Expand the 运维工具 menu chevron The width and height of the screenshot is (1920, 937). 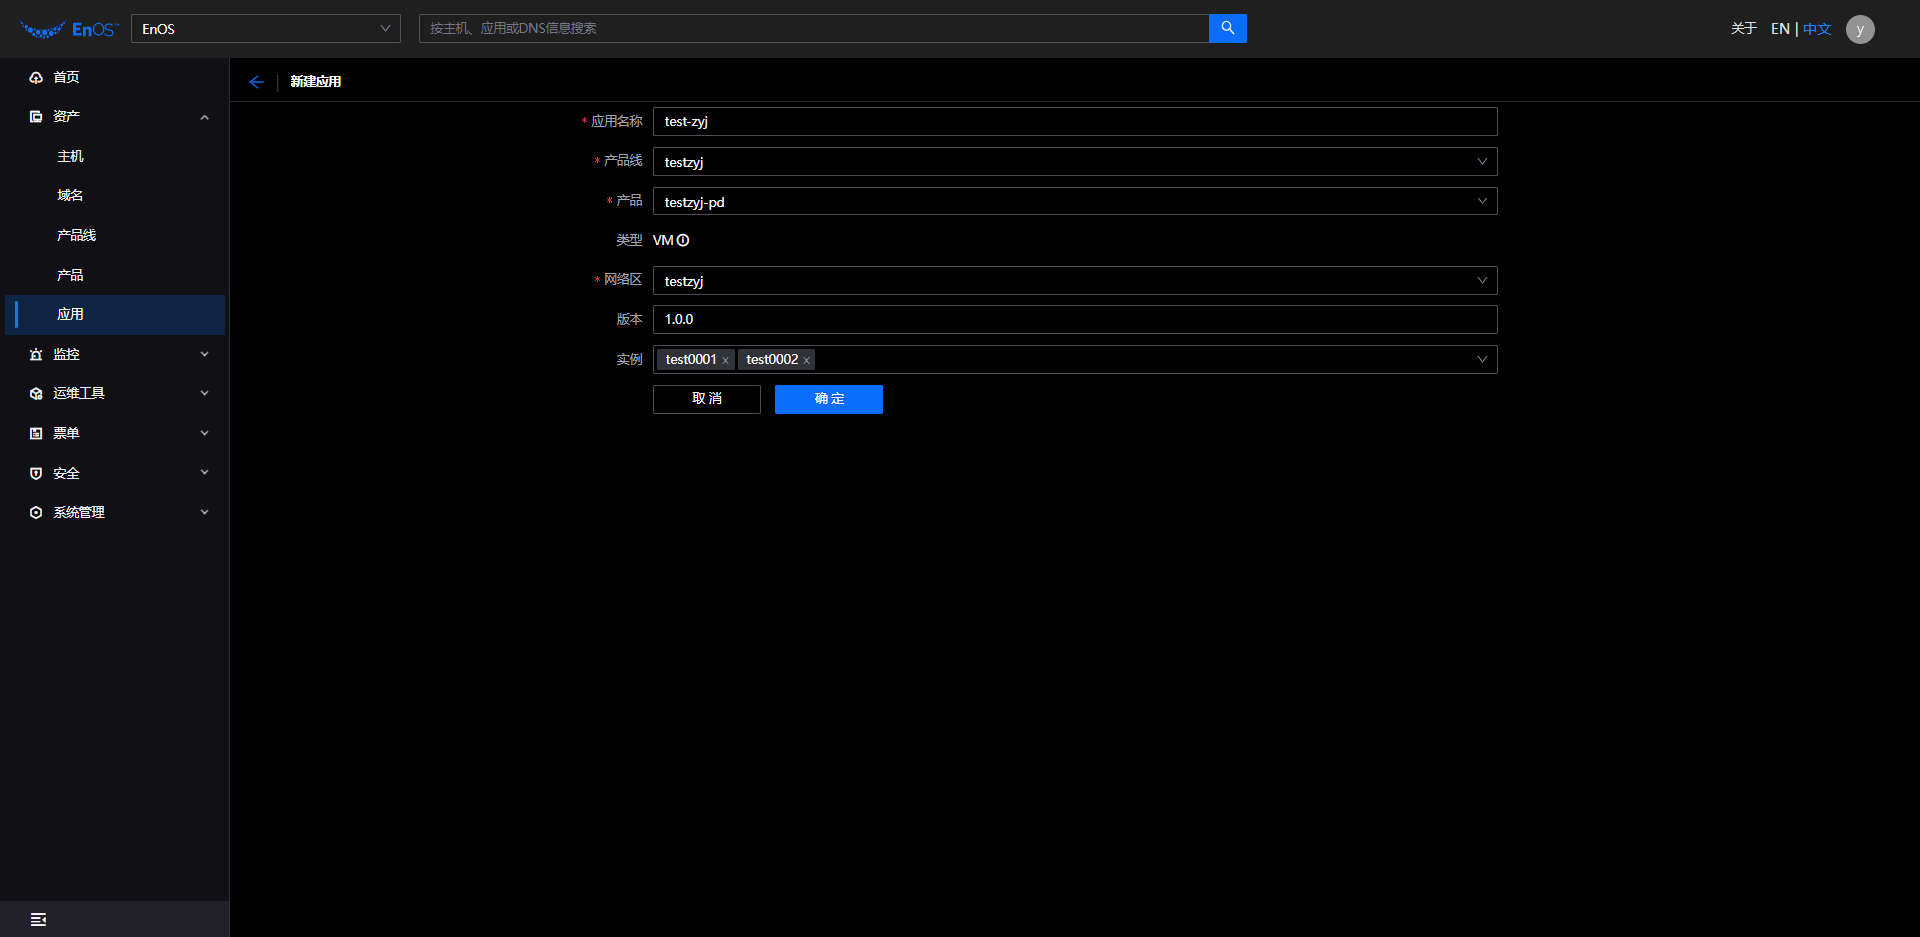pos(205,393)
